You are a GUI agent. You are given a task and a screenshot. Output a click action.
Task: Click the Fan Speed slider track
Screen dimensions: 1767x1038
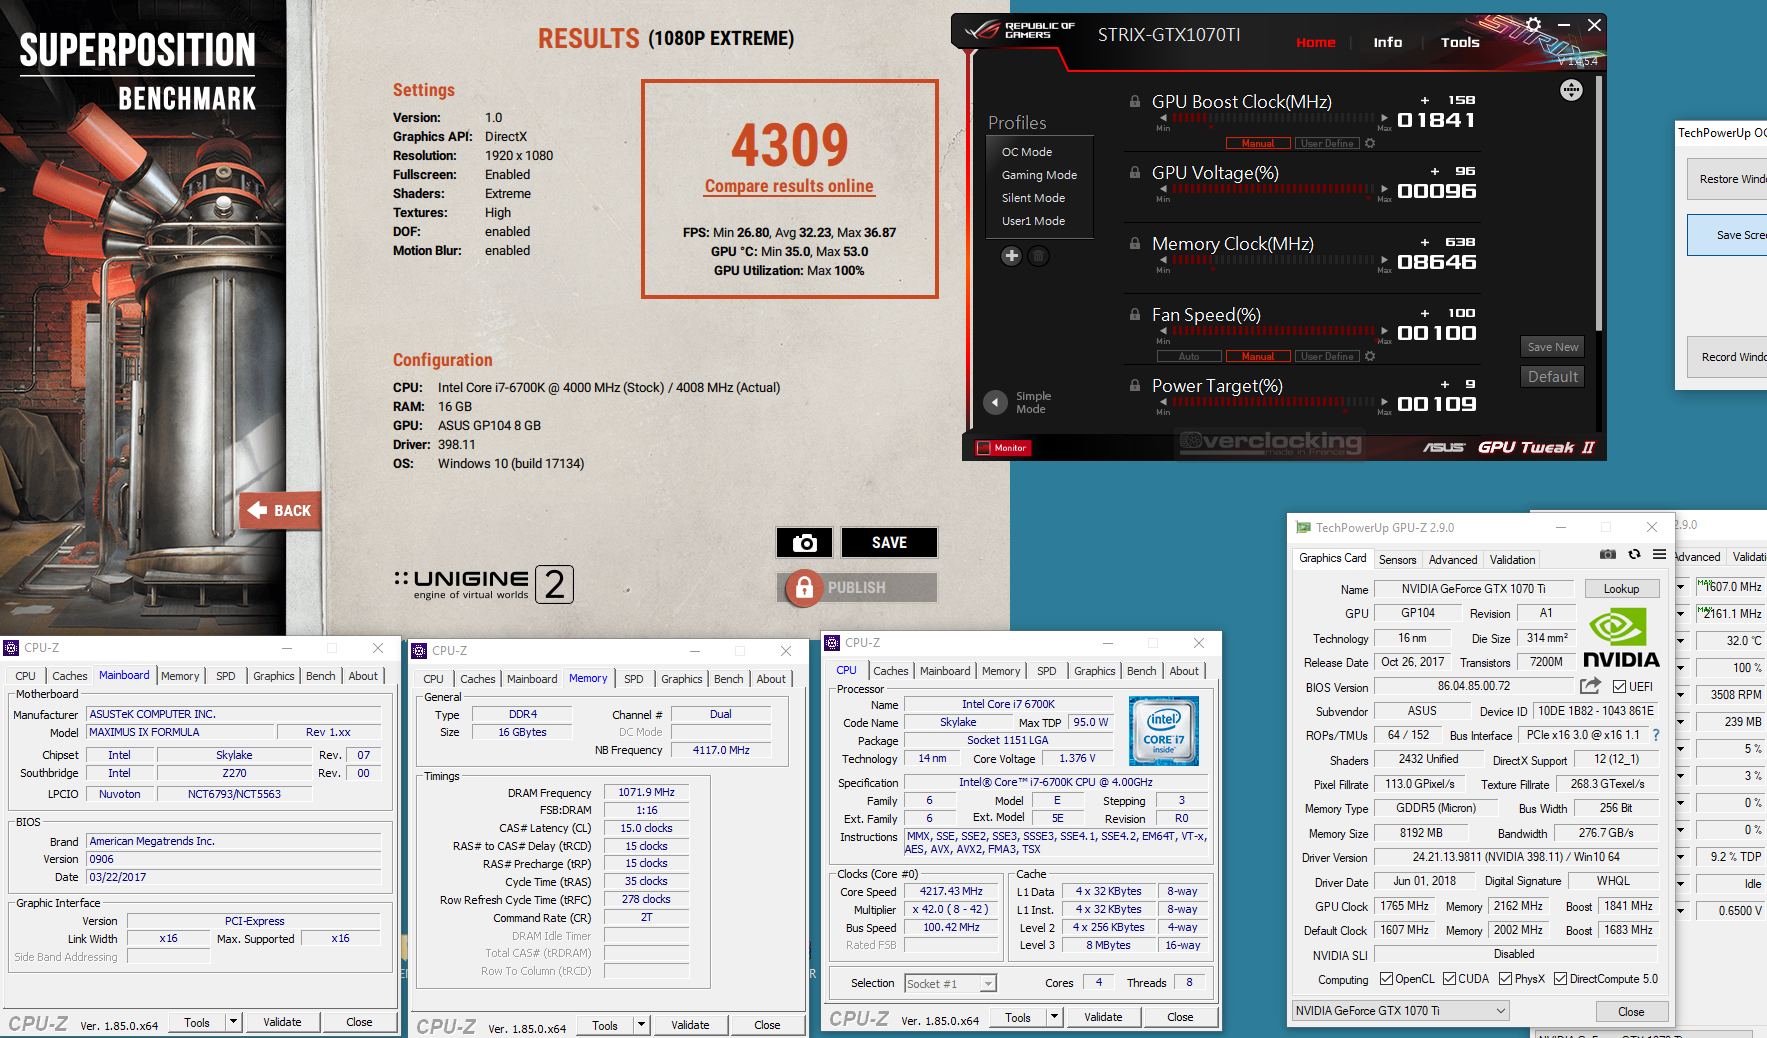1274,331
